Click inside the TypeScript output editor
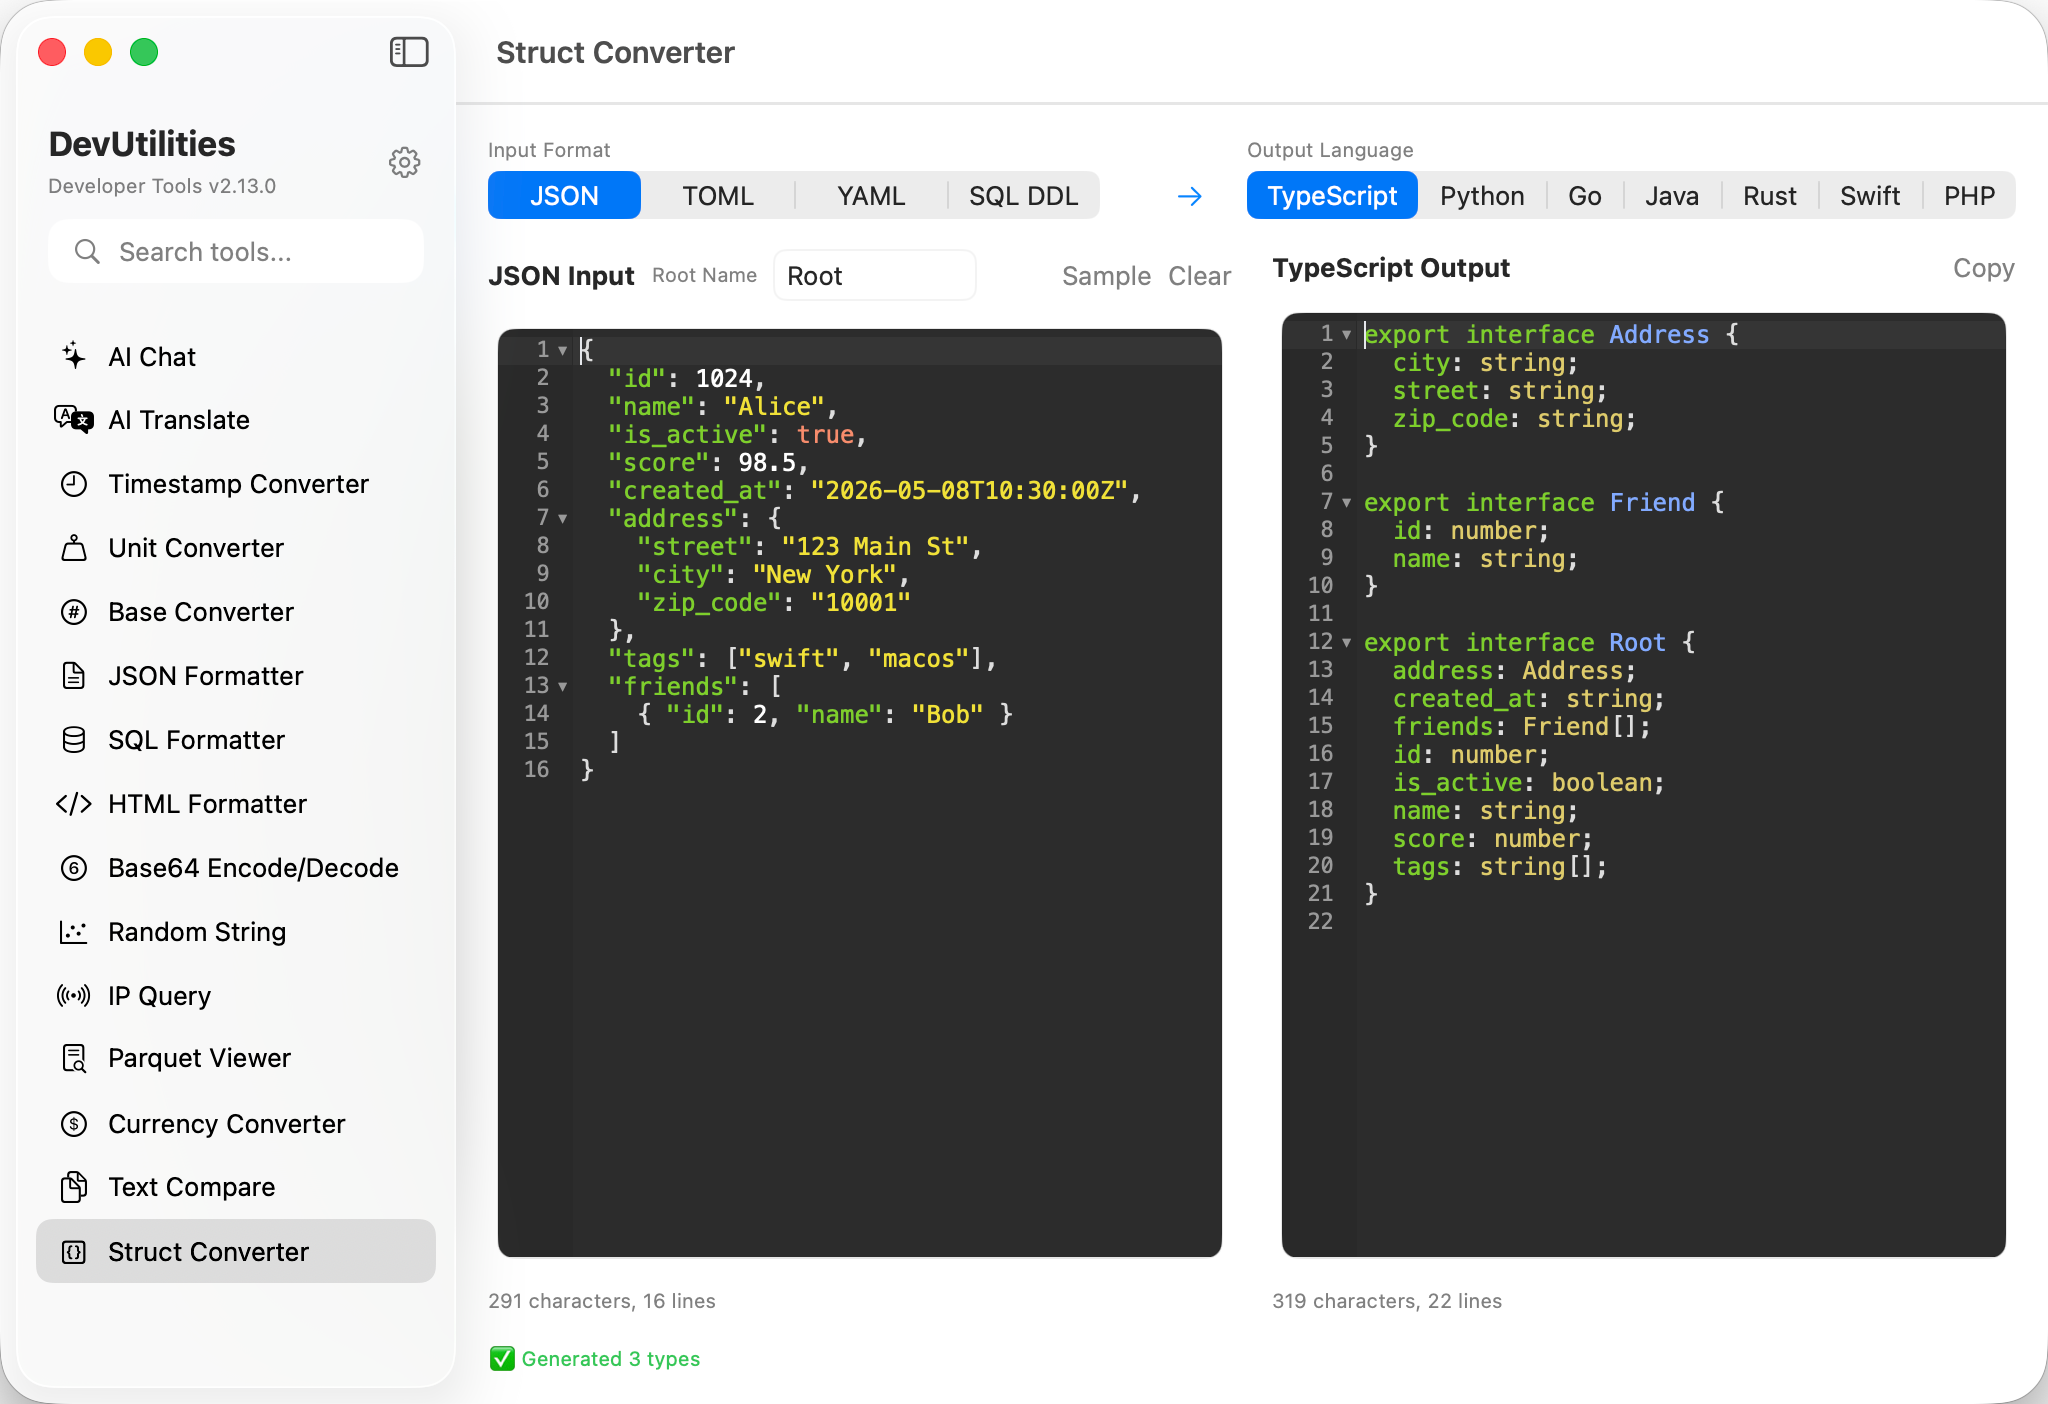The image size is (2048, 1404). [1643, 784]
